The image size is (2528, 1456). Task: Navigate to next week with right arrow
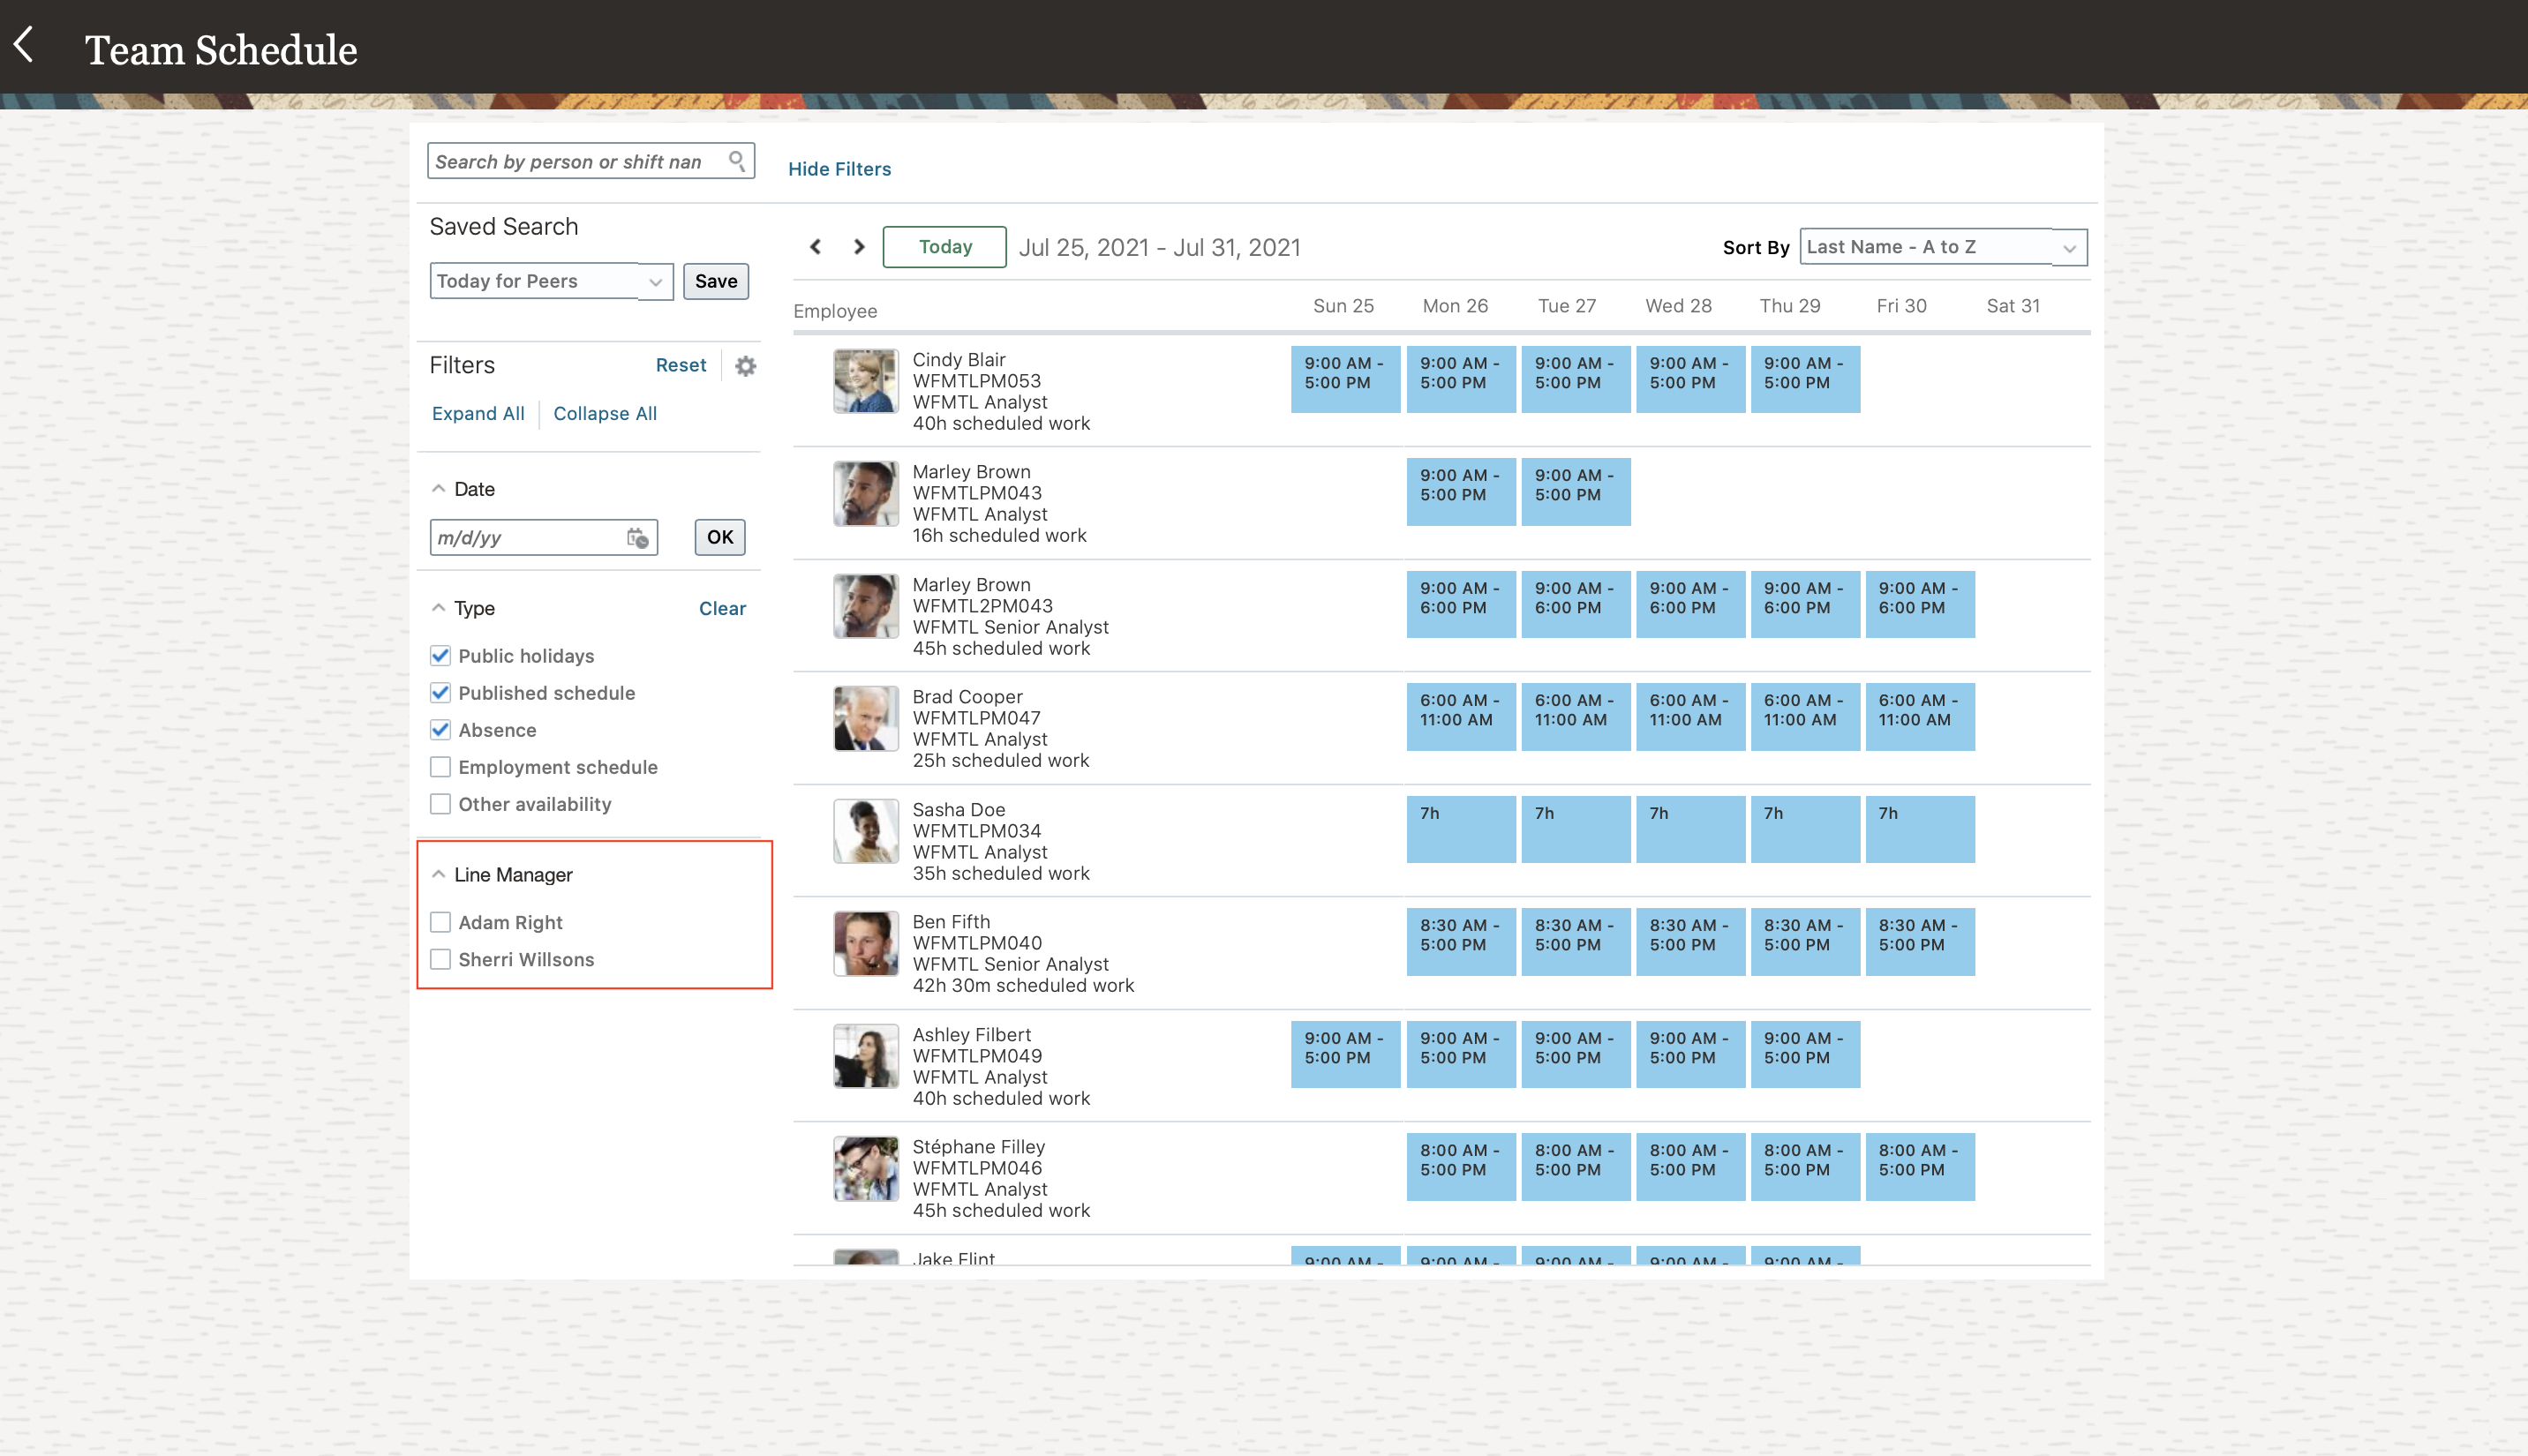pyautogui.click(x=858, y=246)
